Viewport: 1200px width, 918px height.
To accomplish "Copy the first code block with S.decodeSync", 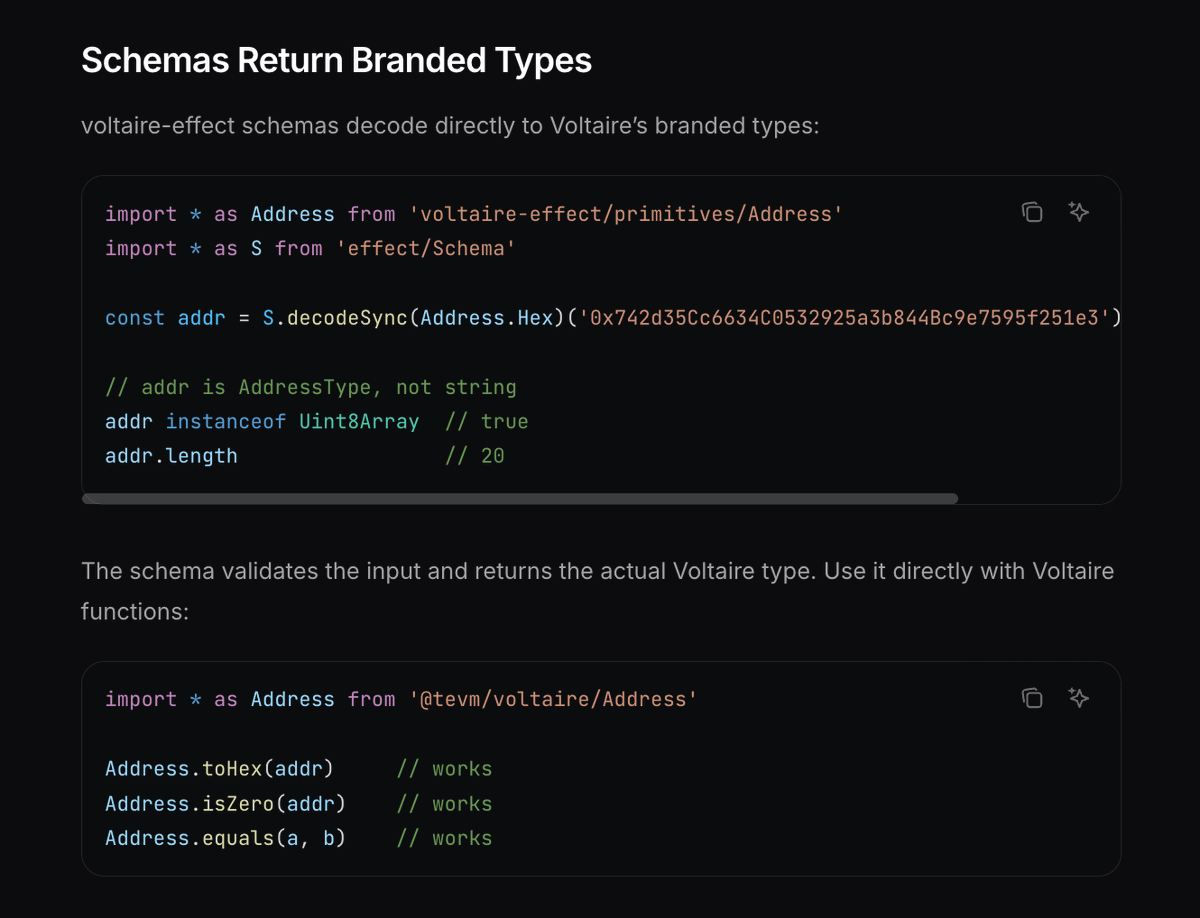I will (x=1032, y=212).
